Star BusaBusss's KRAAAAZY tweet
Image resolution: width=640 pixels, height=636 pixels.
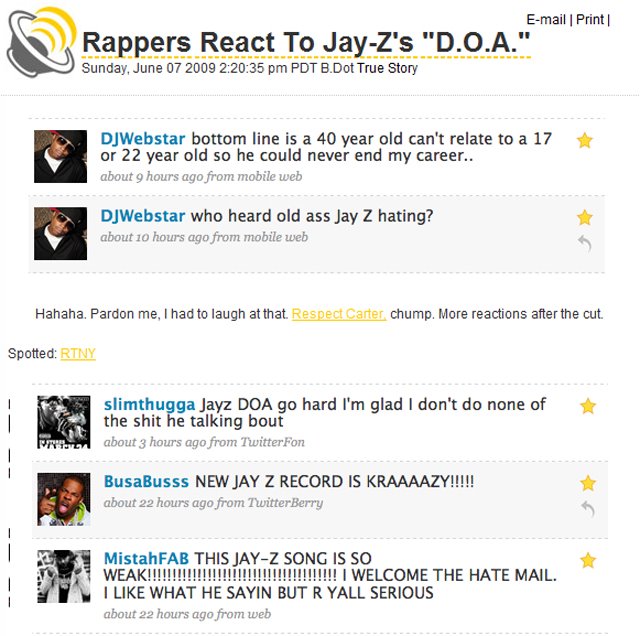588,483
